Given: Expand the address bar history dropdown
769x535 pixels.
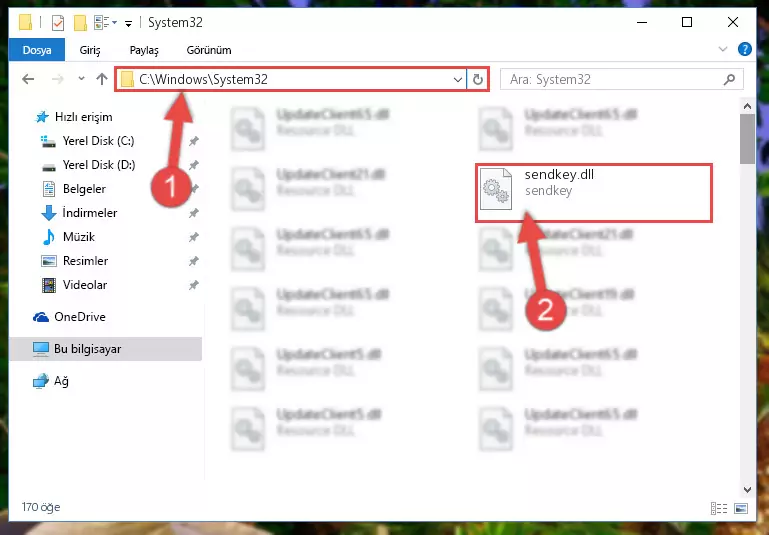Looking at the screenshot, I should (458, 79).
